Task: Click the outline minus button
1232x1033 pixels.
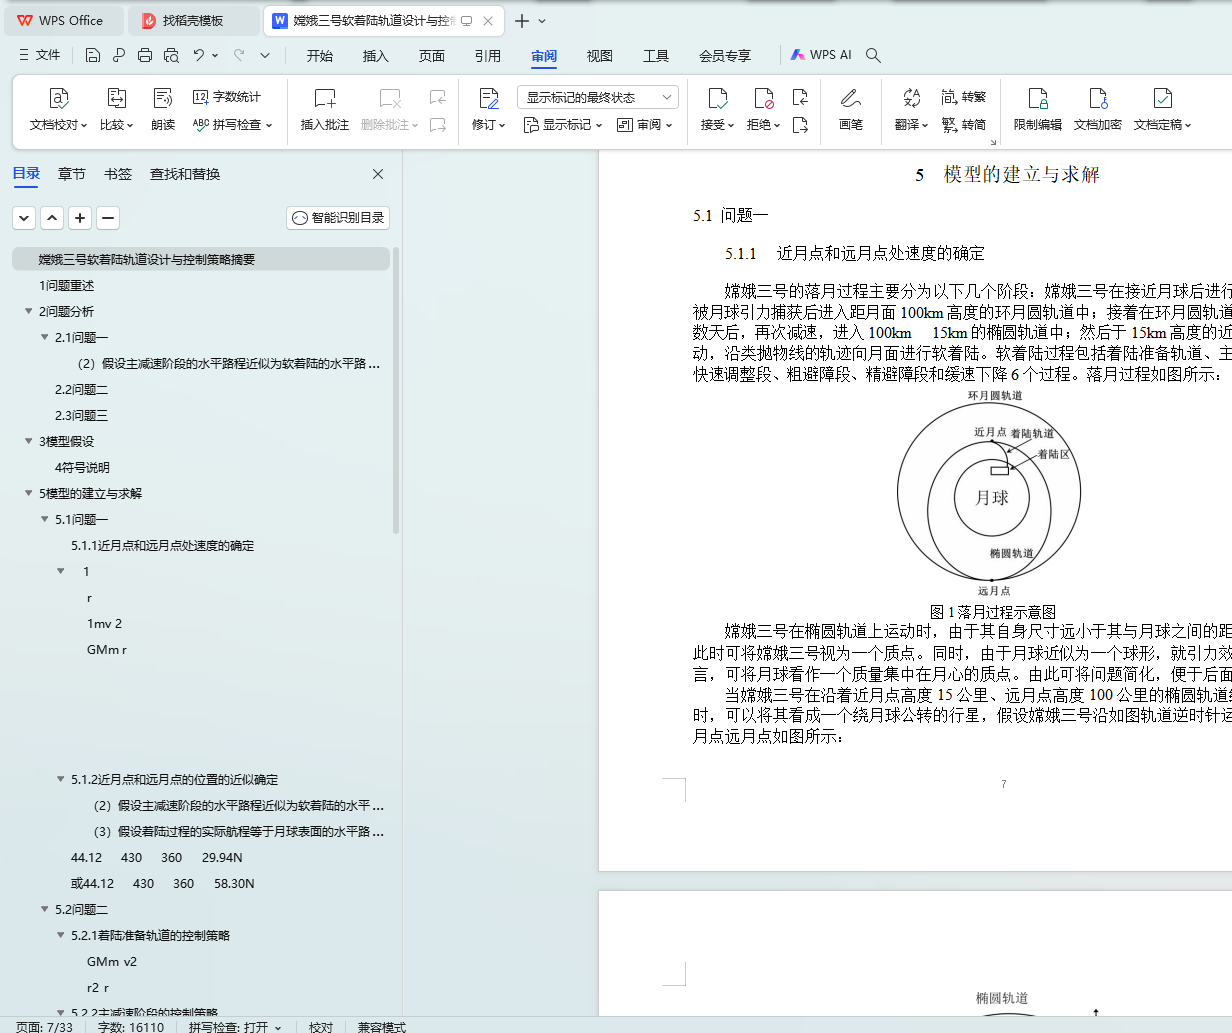Action: 108,217
